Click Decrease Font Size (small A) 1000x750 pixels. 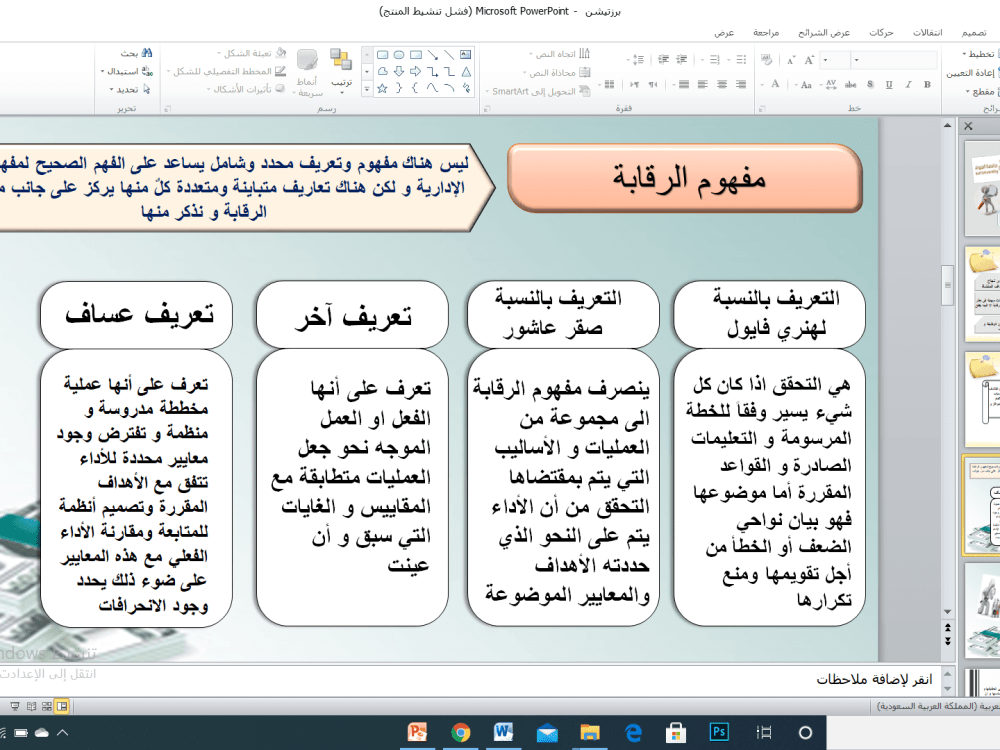(791, 60)
